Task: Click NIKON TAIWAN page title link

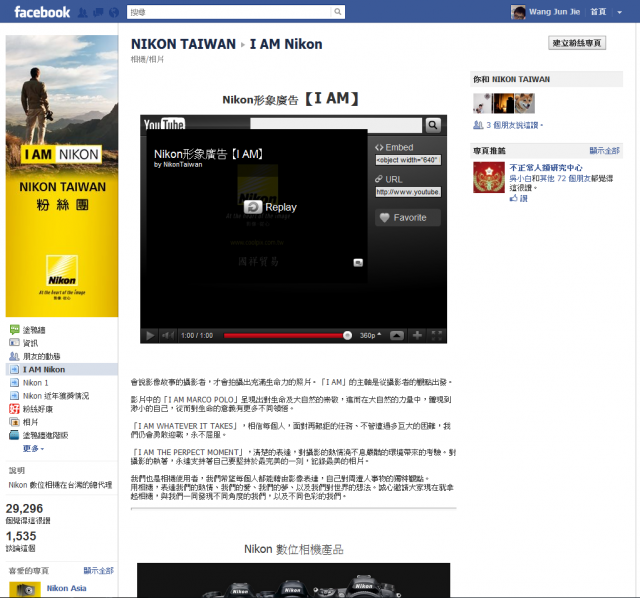Action: [x=183, y=44]
